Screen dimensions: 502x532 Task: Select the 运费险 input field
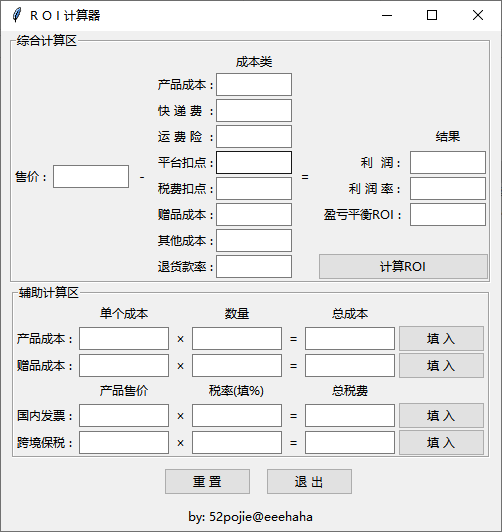coord(254,137)
